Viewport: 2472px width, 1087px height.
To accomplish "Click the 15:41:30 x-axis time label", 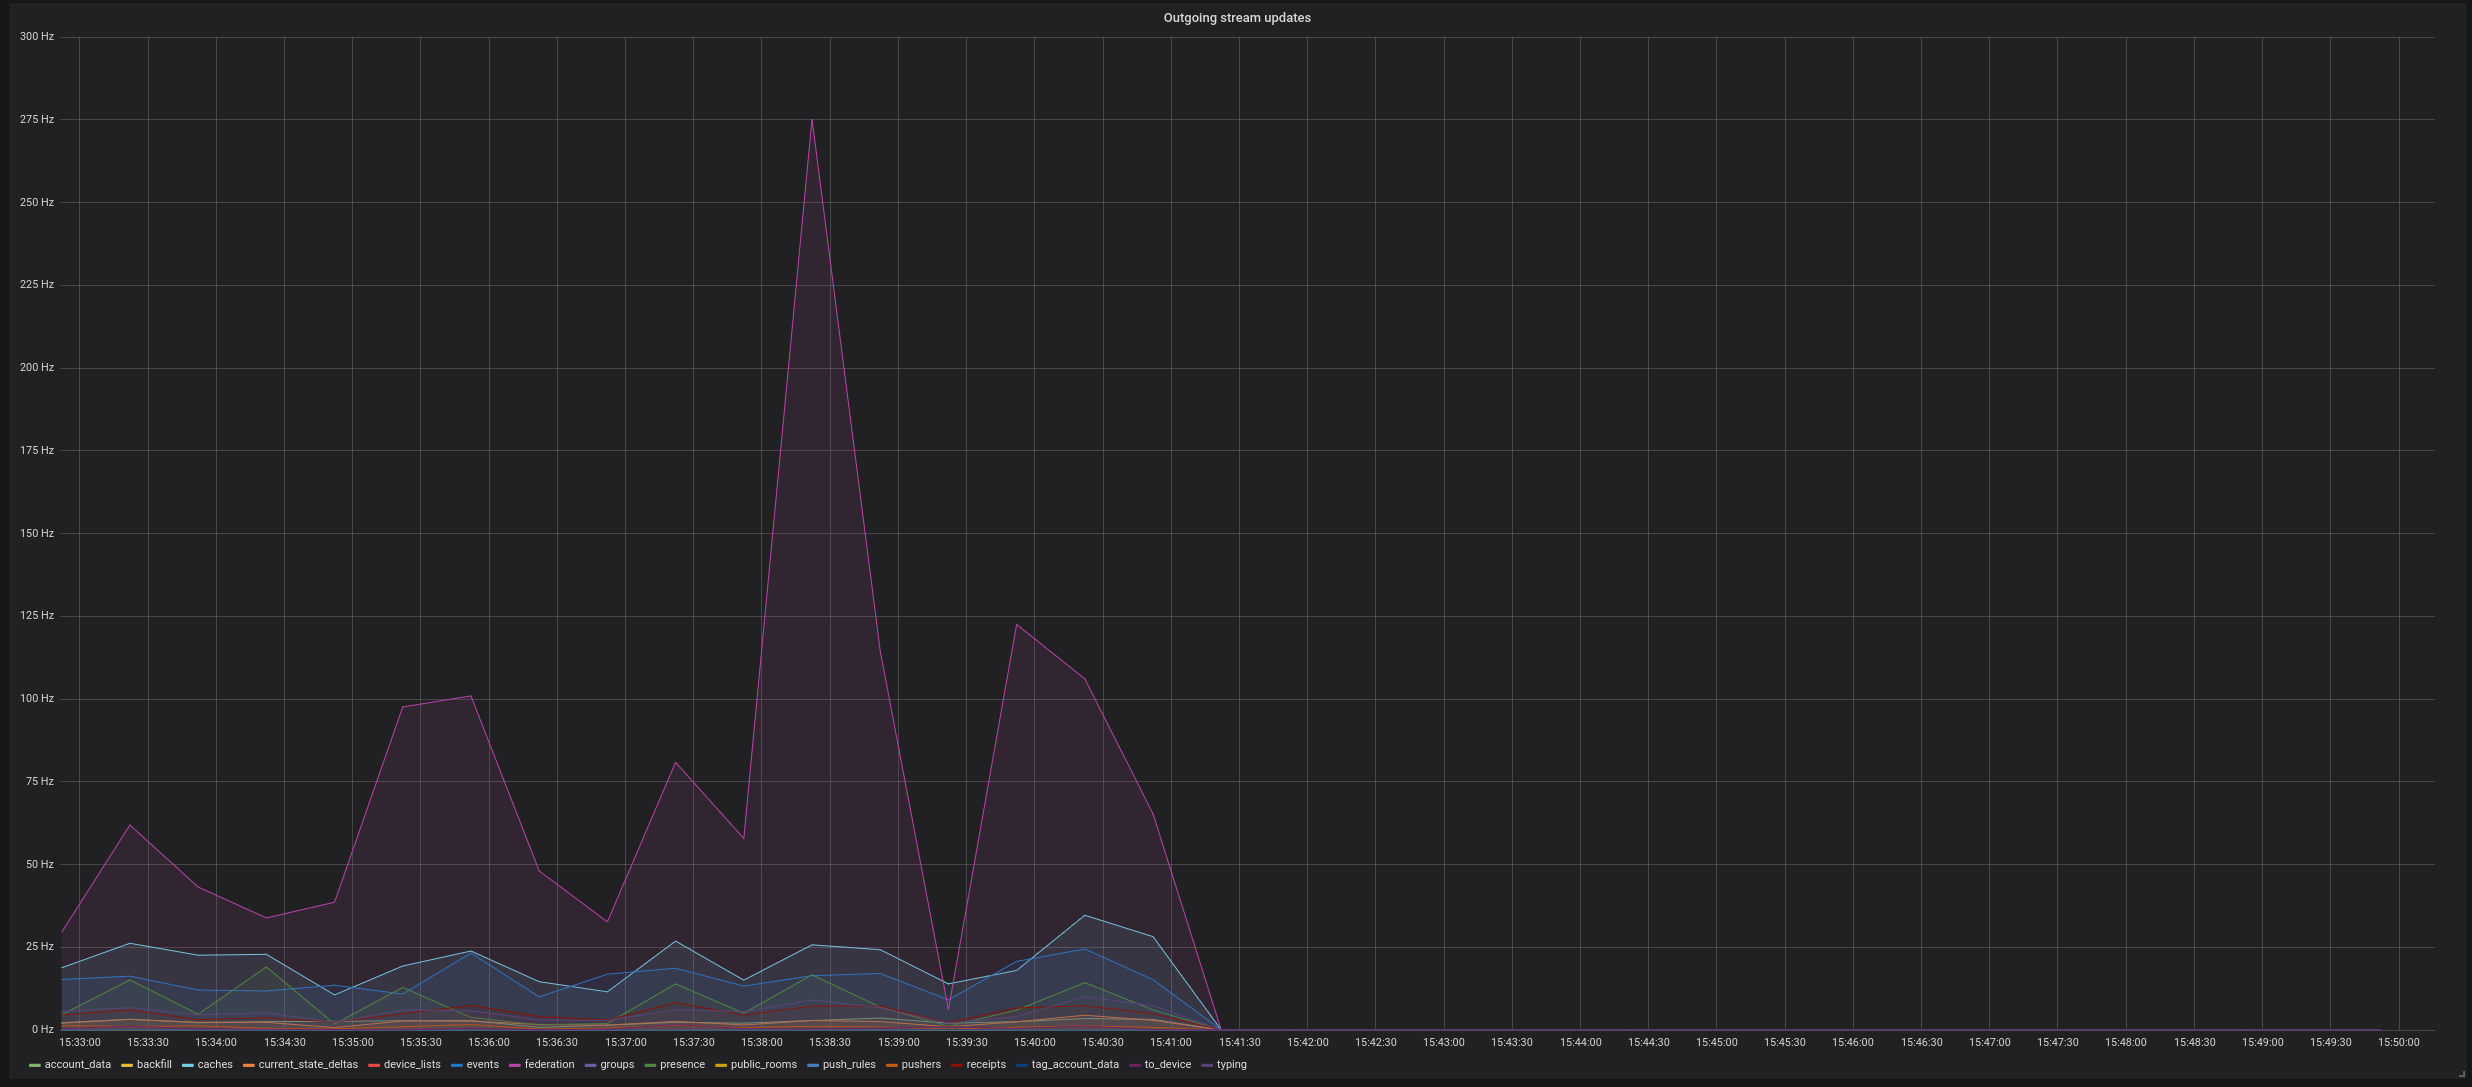I will (x=1239, y=1043).
